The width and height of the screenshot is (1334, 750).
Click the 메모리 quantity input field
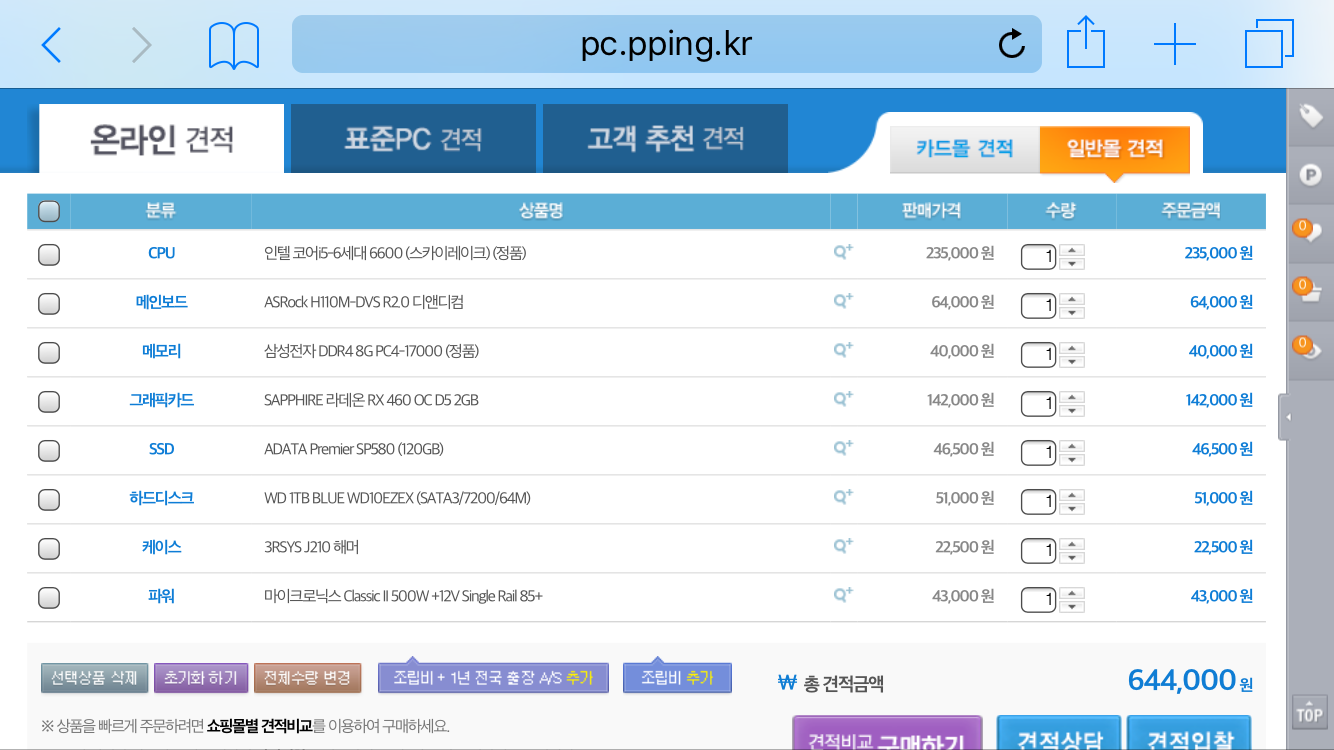click(x=1038, y=355)
